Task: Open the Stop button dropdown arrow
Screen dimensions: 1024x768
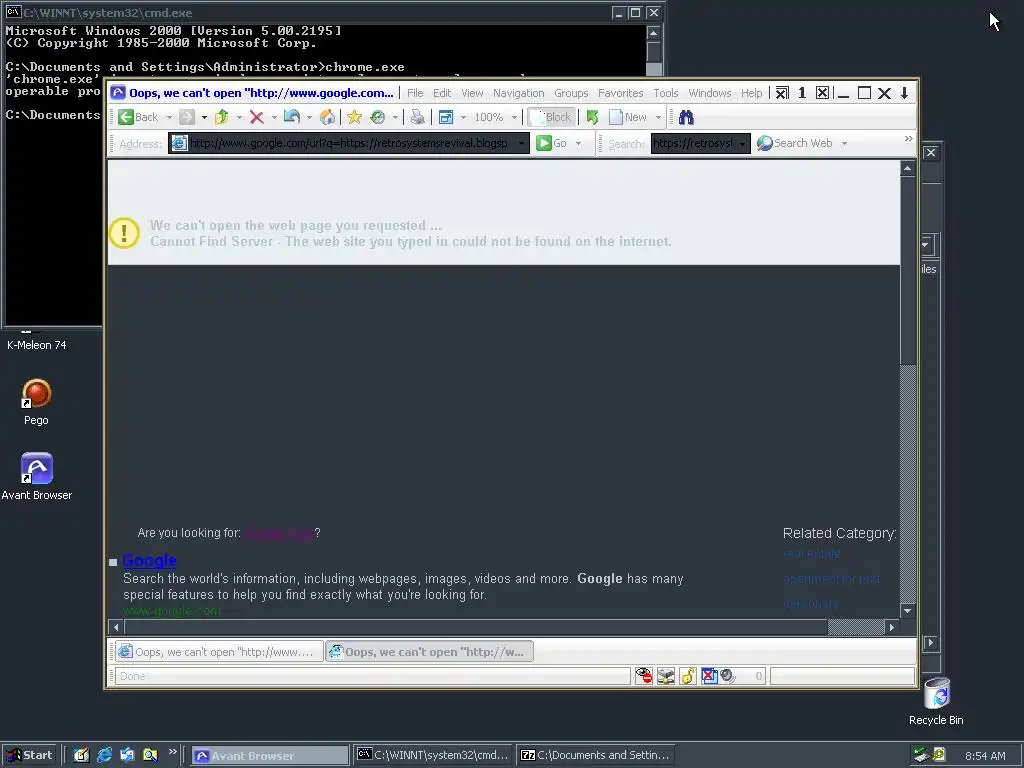Action: point(274,118)
